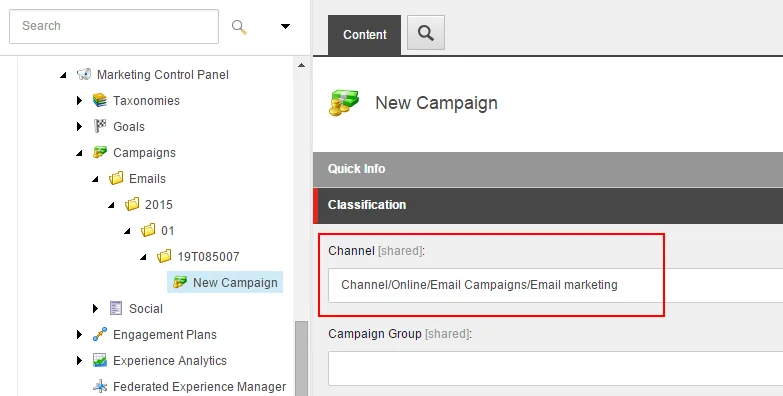The height and width of the screenshot is (396, 783).
Task: Focus the Search input field
Action: [114, 26]
